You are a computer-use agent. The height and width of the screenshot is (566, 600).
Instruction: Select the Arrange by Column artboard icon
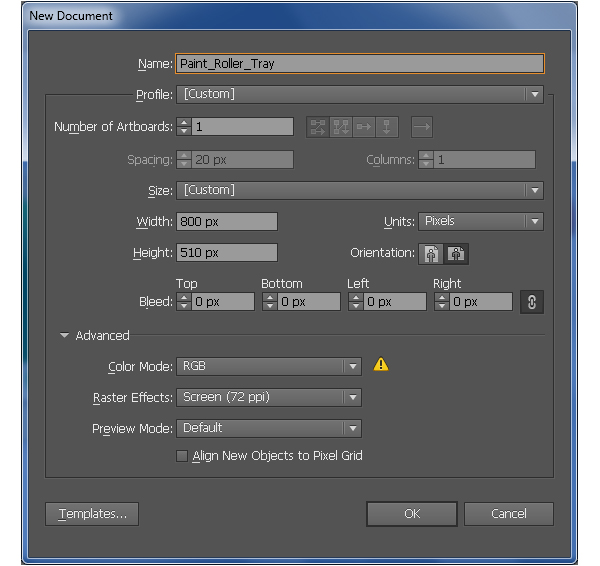(x=387, y=127)
